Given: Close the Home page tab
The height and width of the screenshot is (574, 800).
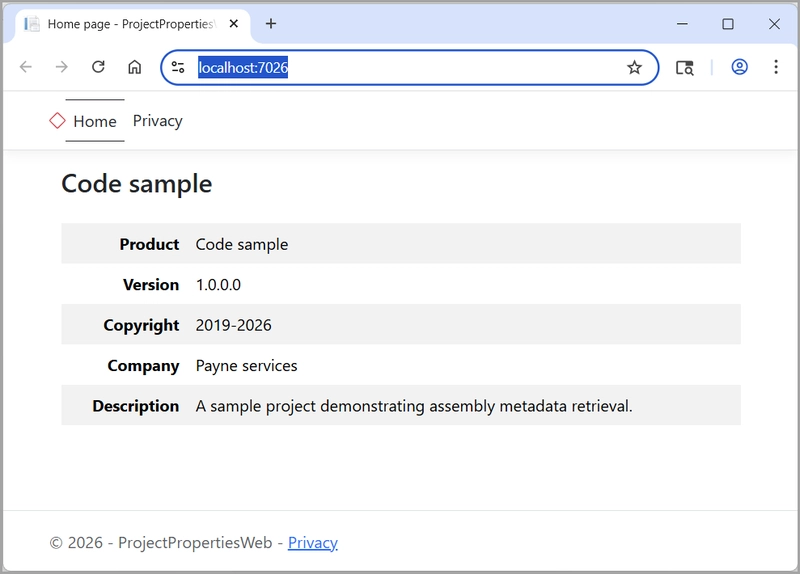Looking at the screenshot, I should [234, 23].
